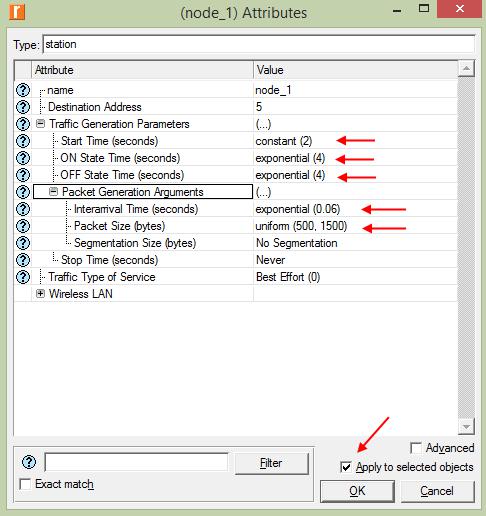Enable the Advanced checkbox
The image size is (486, 516).
(x=416, y=448)
